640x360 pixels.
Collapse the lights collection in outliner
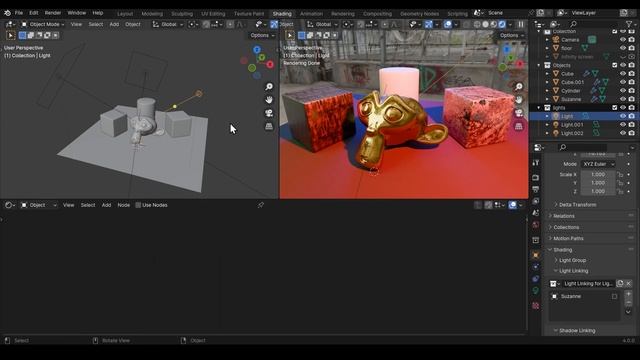[x=539, y=108]
